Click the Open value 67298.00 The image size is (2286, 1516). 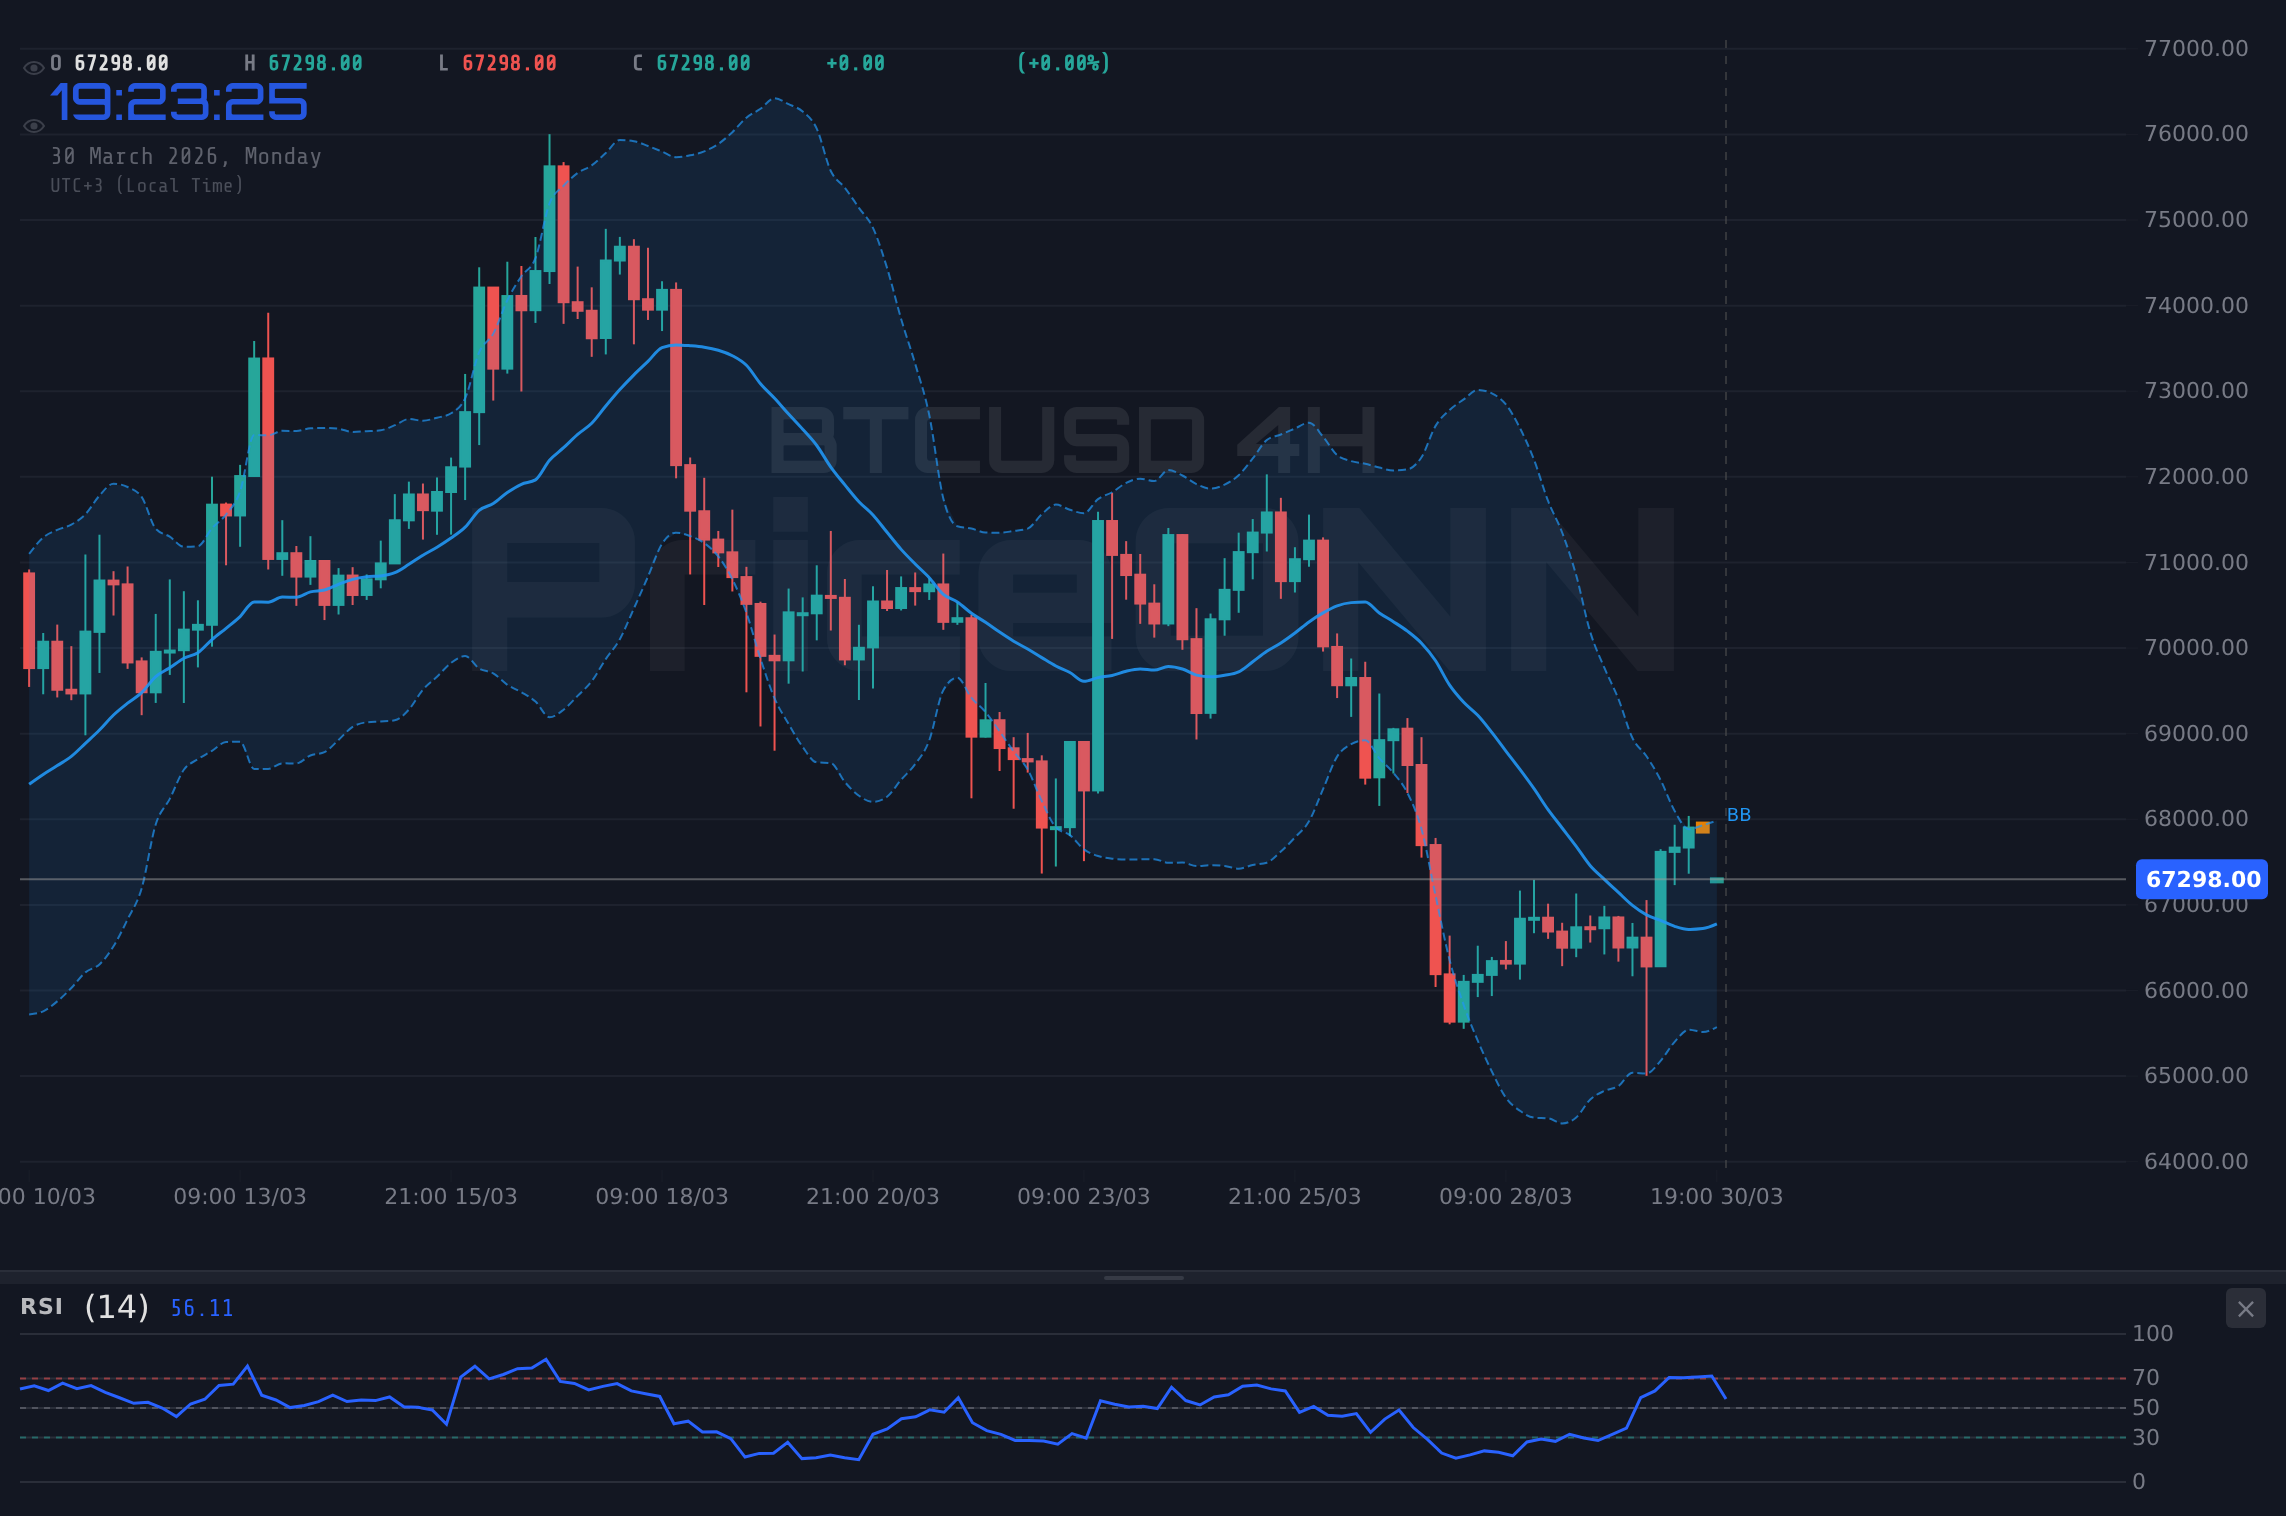point(119,62)
